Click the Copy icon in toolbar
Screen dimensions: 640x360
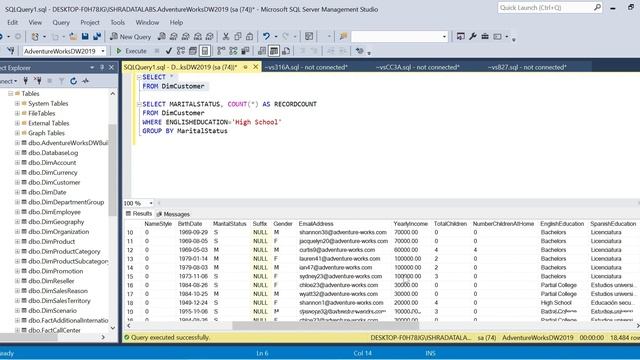pyautogui.click(x=238, y=37)
